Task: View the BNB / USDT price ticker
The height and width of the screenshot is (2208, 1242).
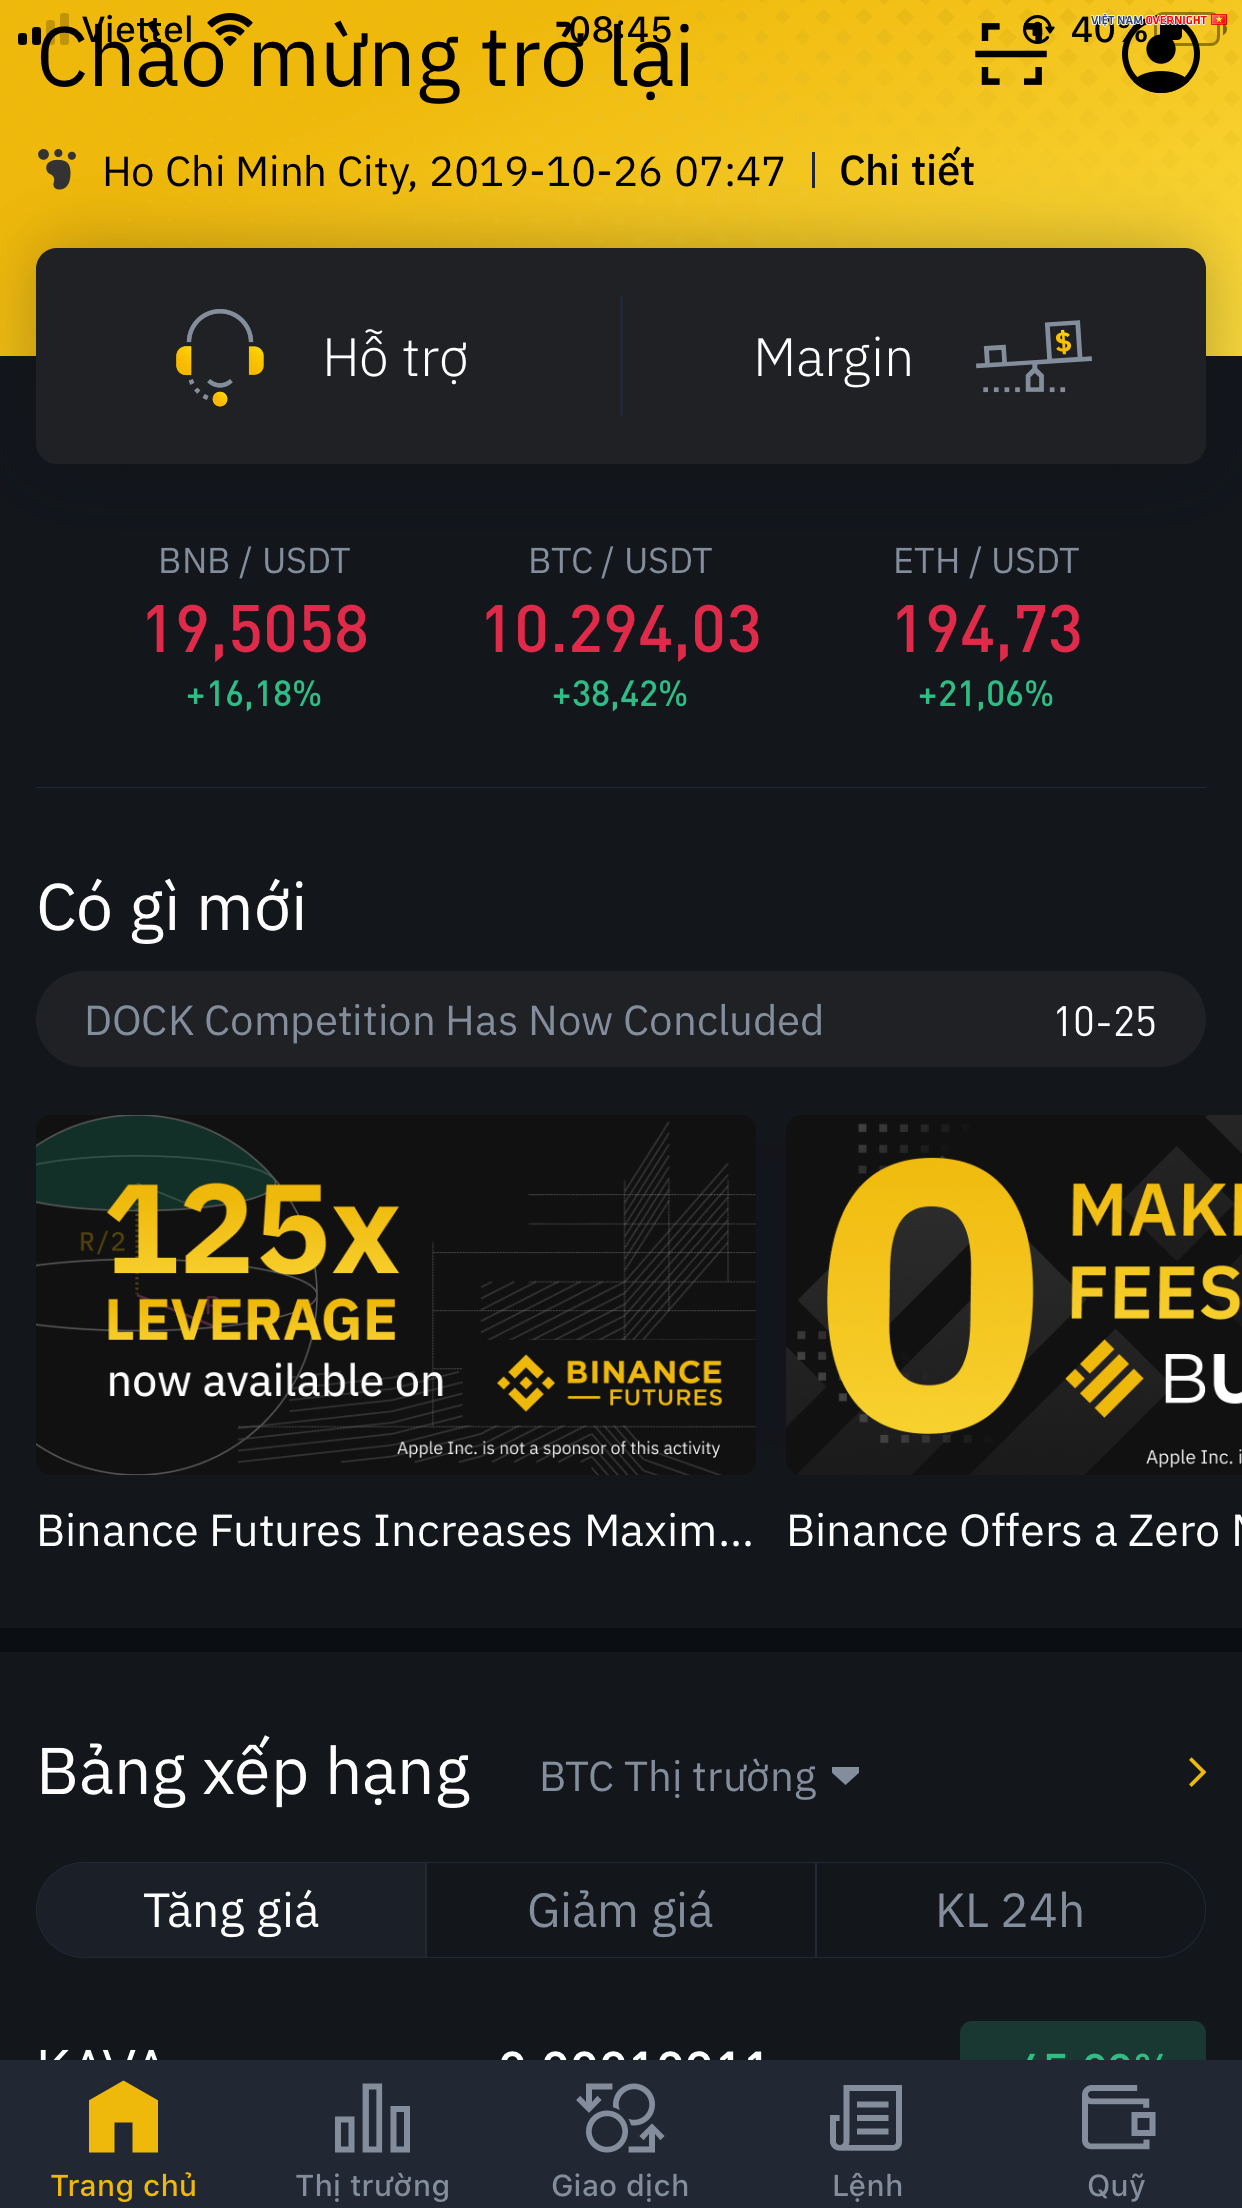Action: 255,627
